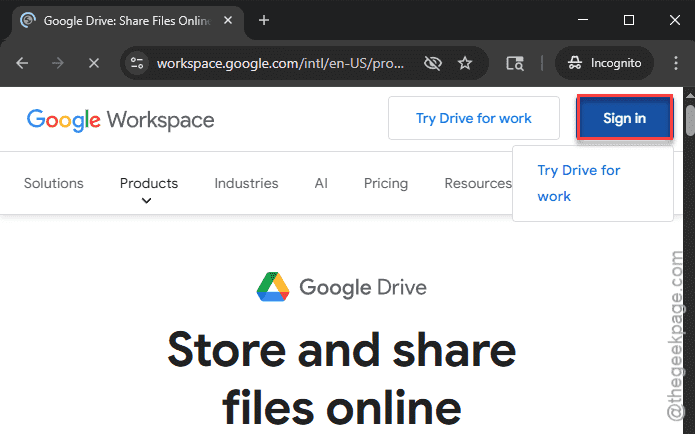Viewport: 695px width, 434px height.
Task: Select the AI menu item
Action: 321,183
